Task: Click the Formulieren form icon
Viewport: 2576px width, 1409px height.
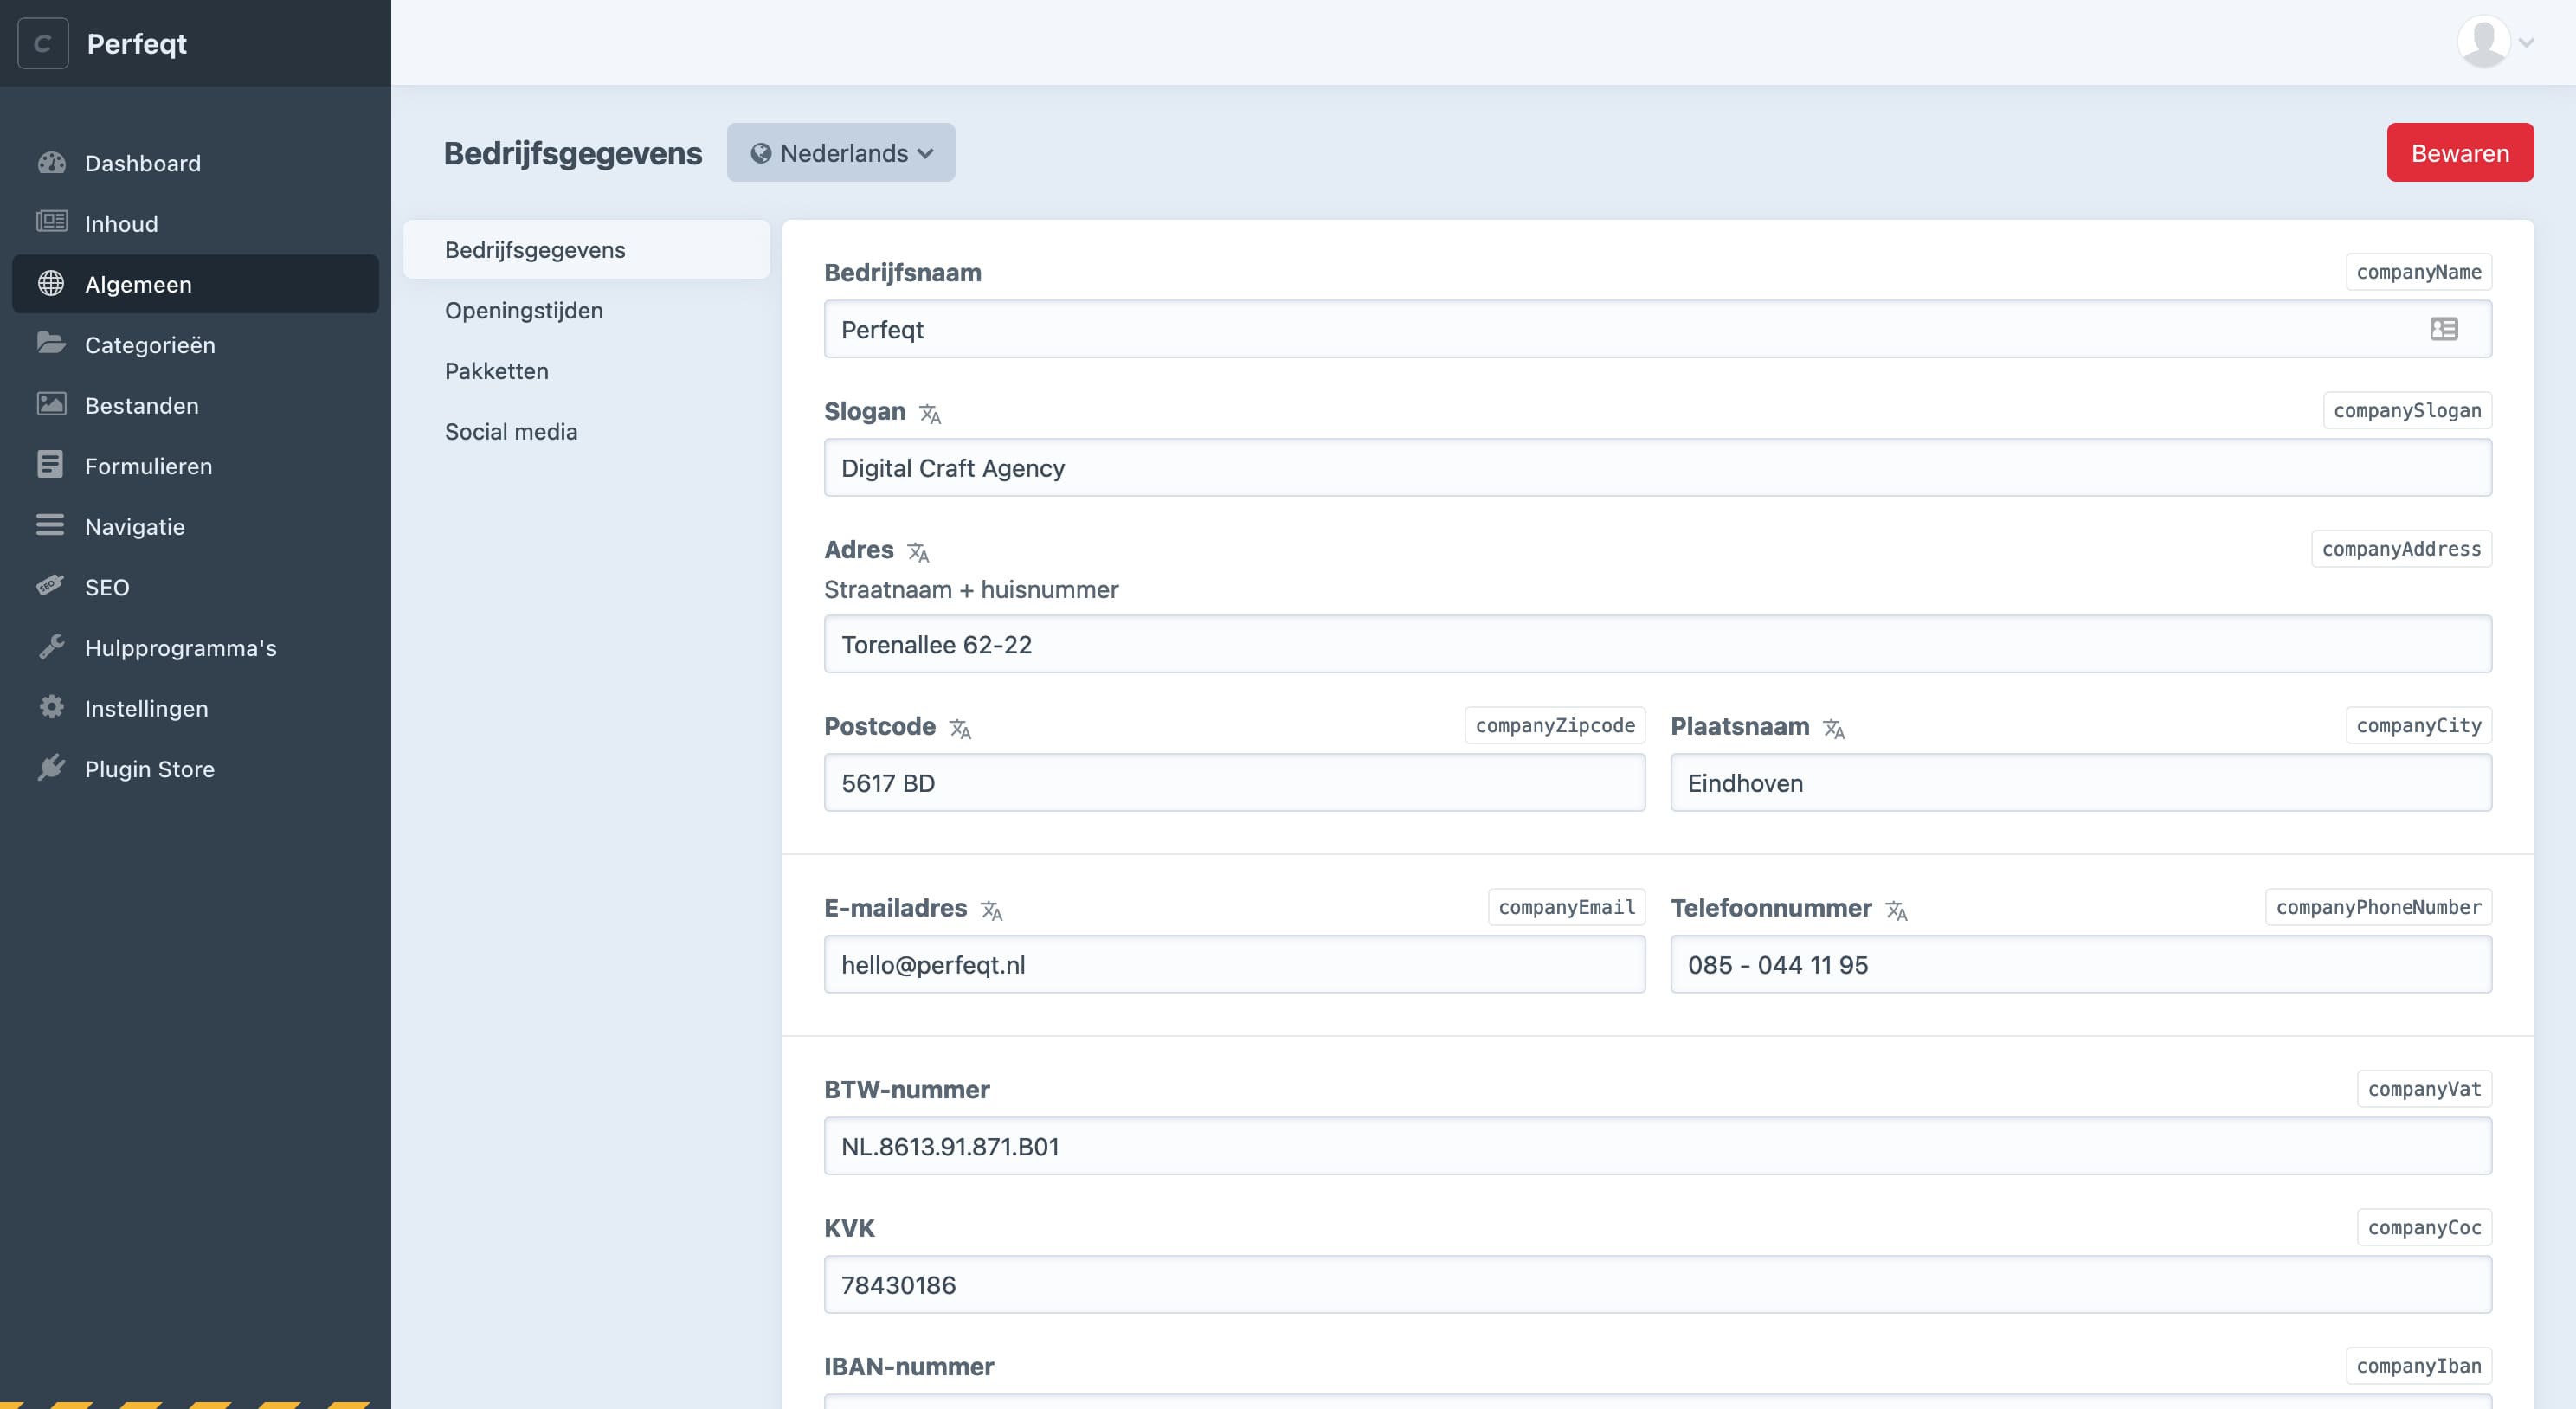Action: click(x=50, y=464)
